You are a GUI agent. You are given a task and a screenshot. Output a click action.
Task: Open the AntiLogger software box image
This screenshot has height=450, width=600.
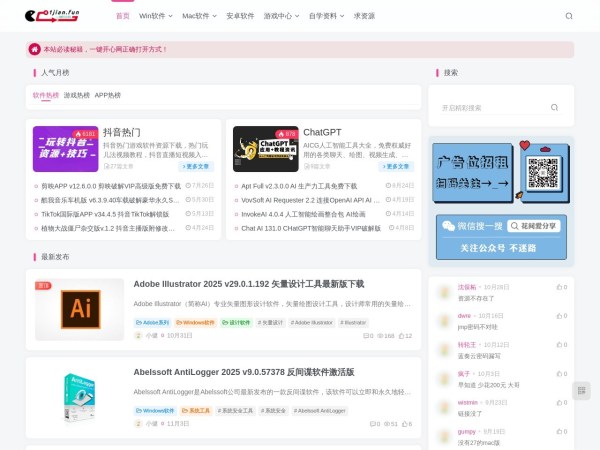point(79,395)
